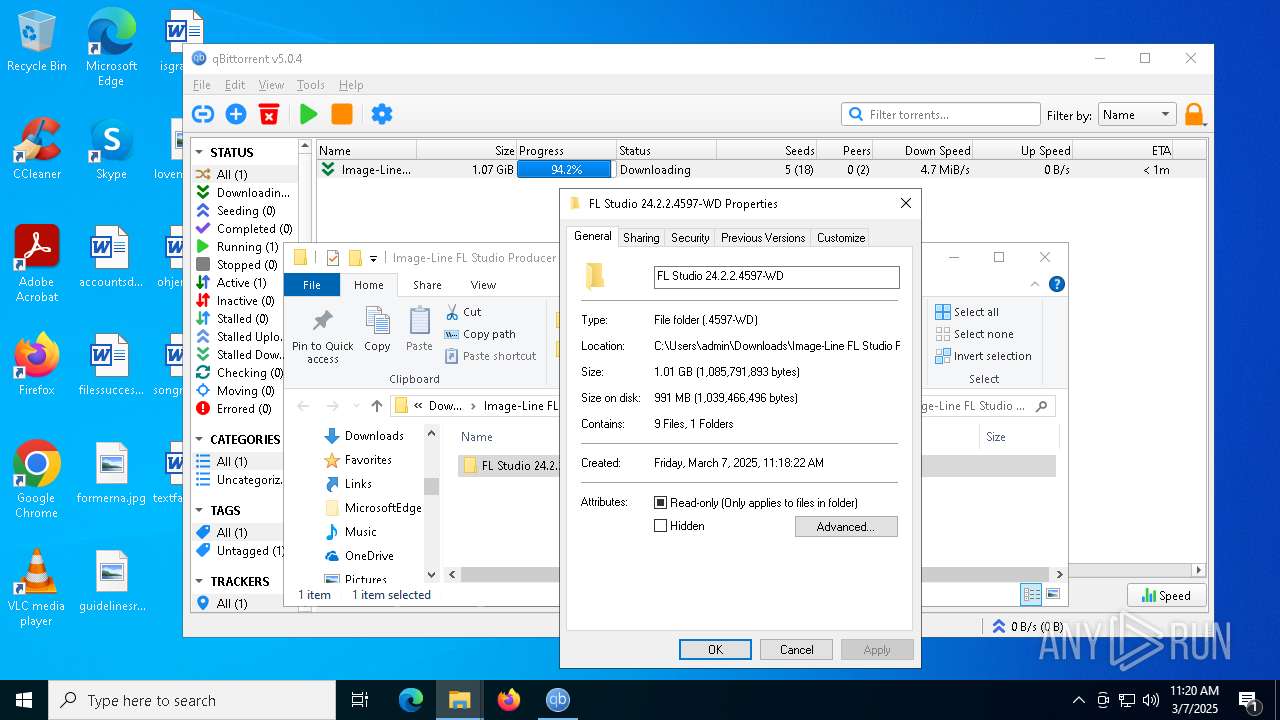Click the search magnifier in Explorer search box

pos(1042,406)
